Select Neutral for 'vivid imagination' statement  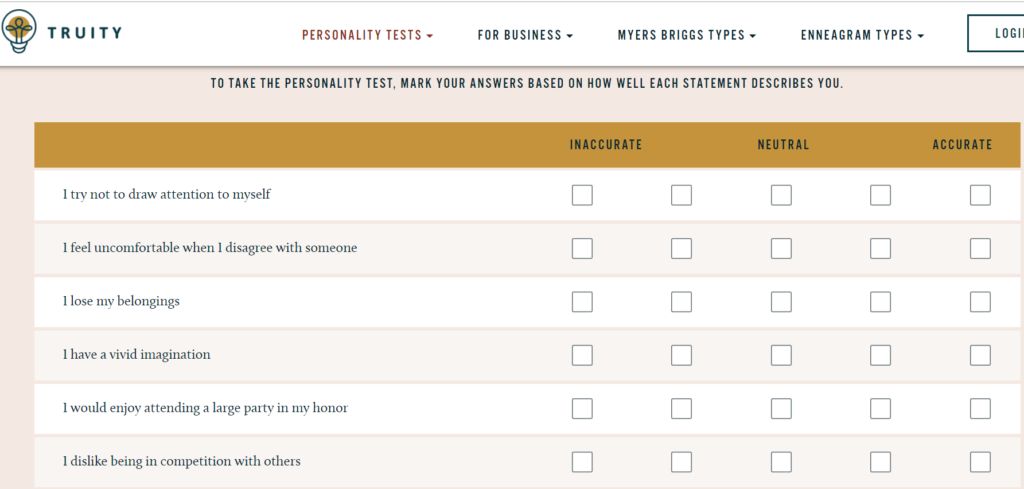(x=781, y=355)
